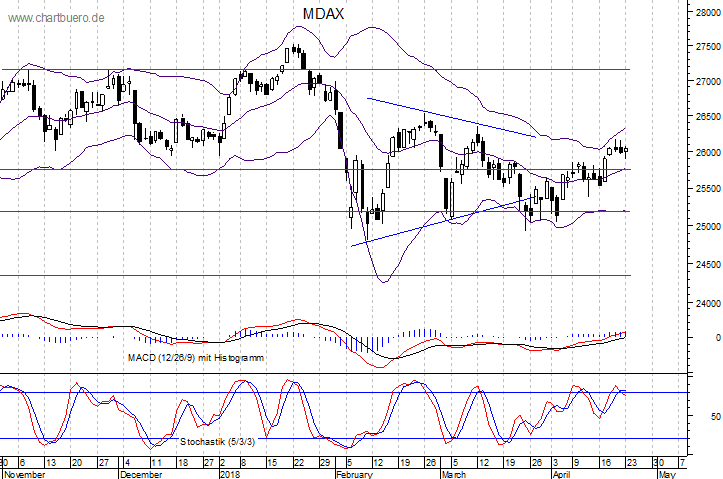723x479 pixels.
Task: Click date tick 7 in May
Action: [682, 463]
